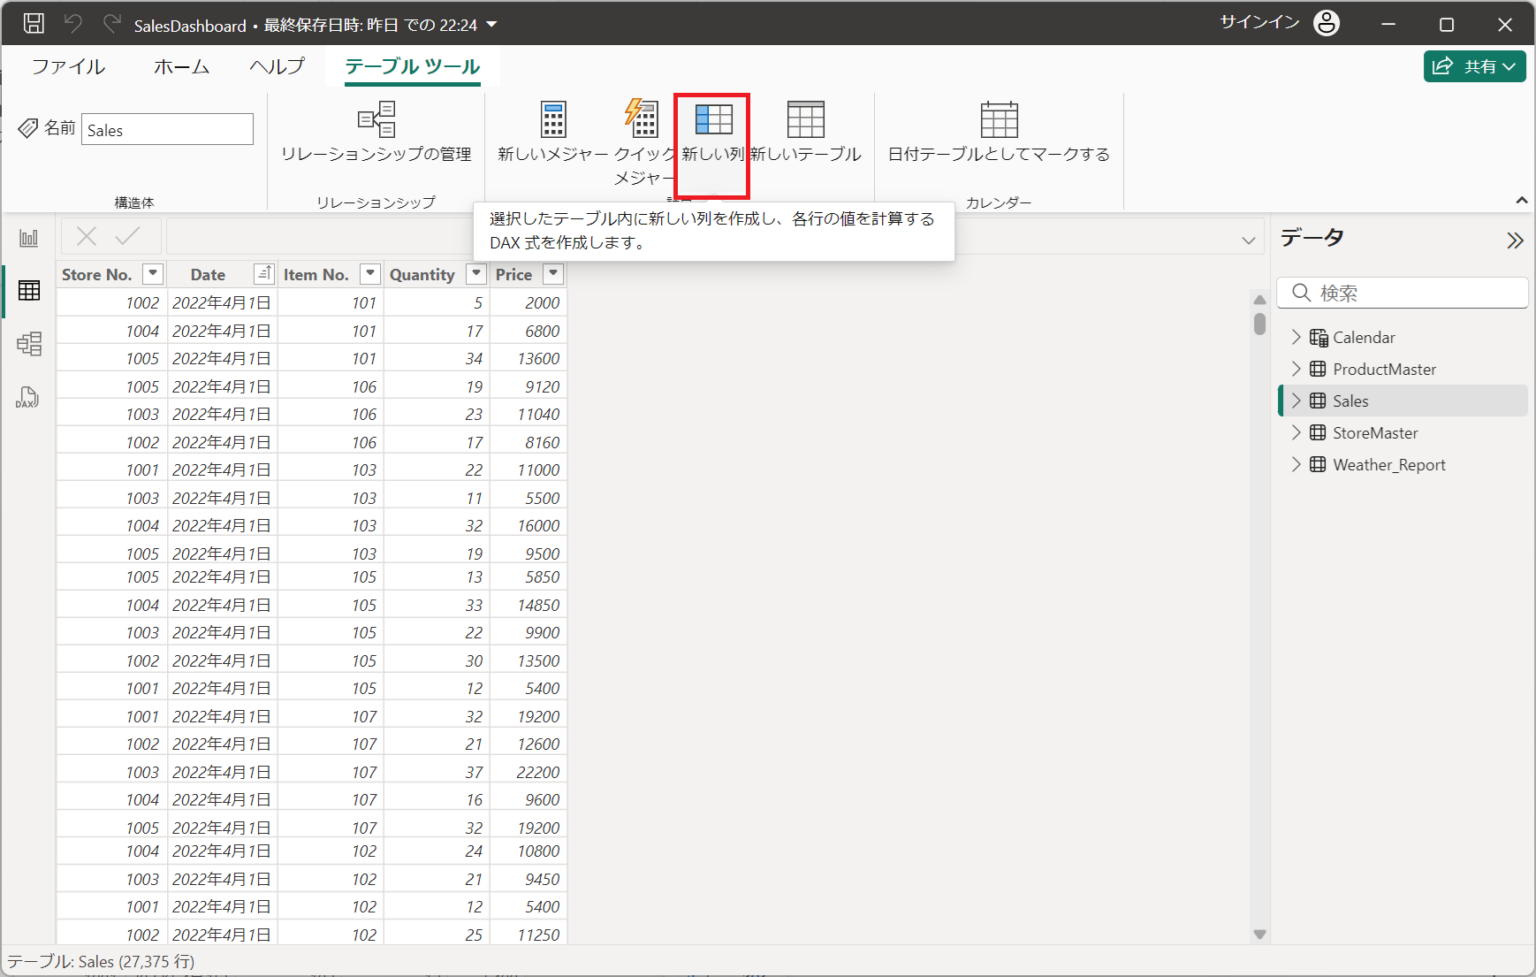This screenshot has width=1536, height=977.
Task: Collapse the Data pane with double chevron
Action: pos(1514,240)
